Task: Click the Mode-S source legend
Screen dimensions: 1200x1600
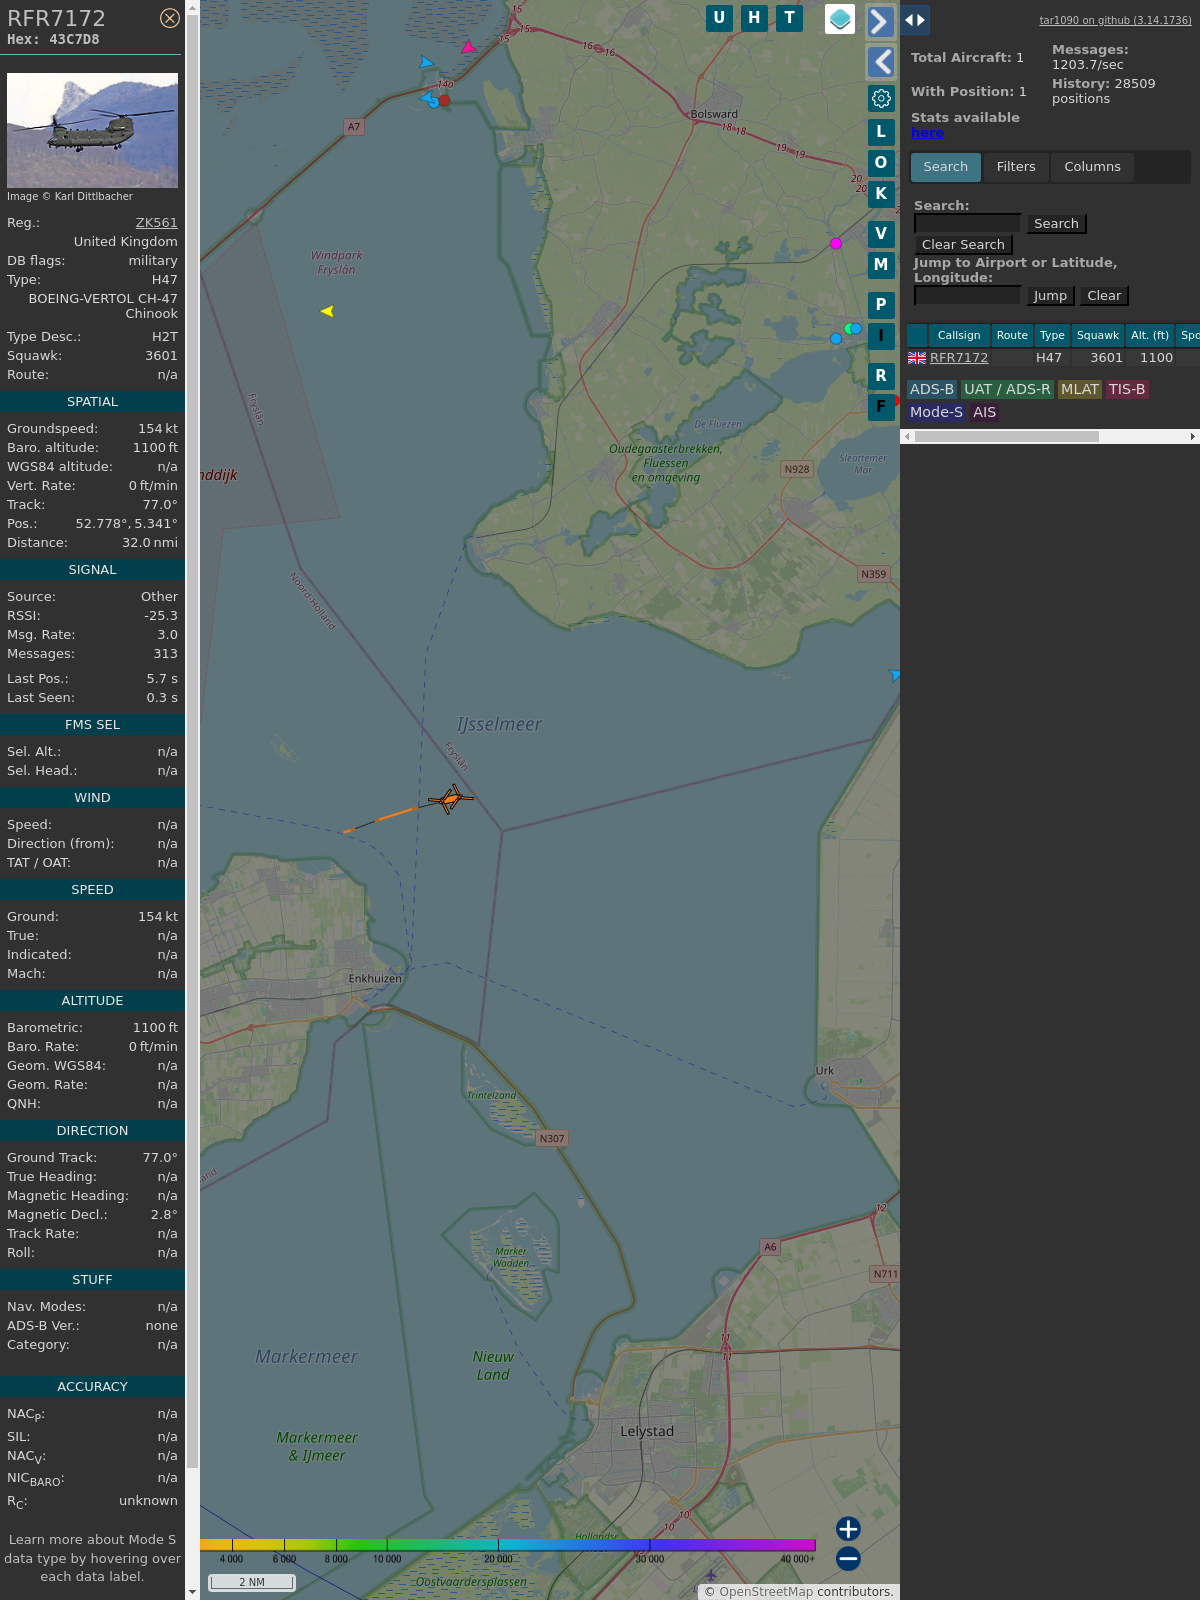Action: (x=936, y=412)
